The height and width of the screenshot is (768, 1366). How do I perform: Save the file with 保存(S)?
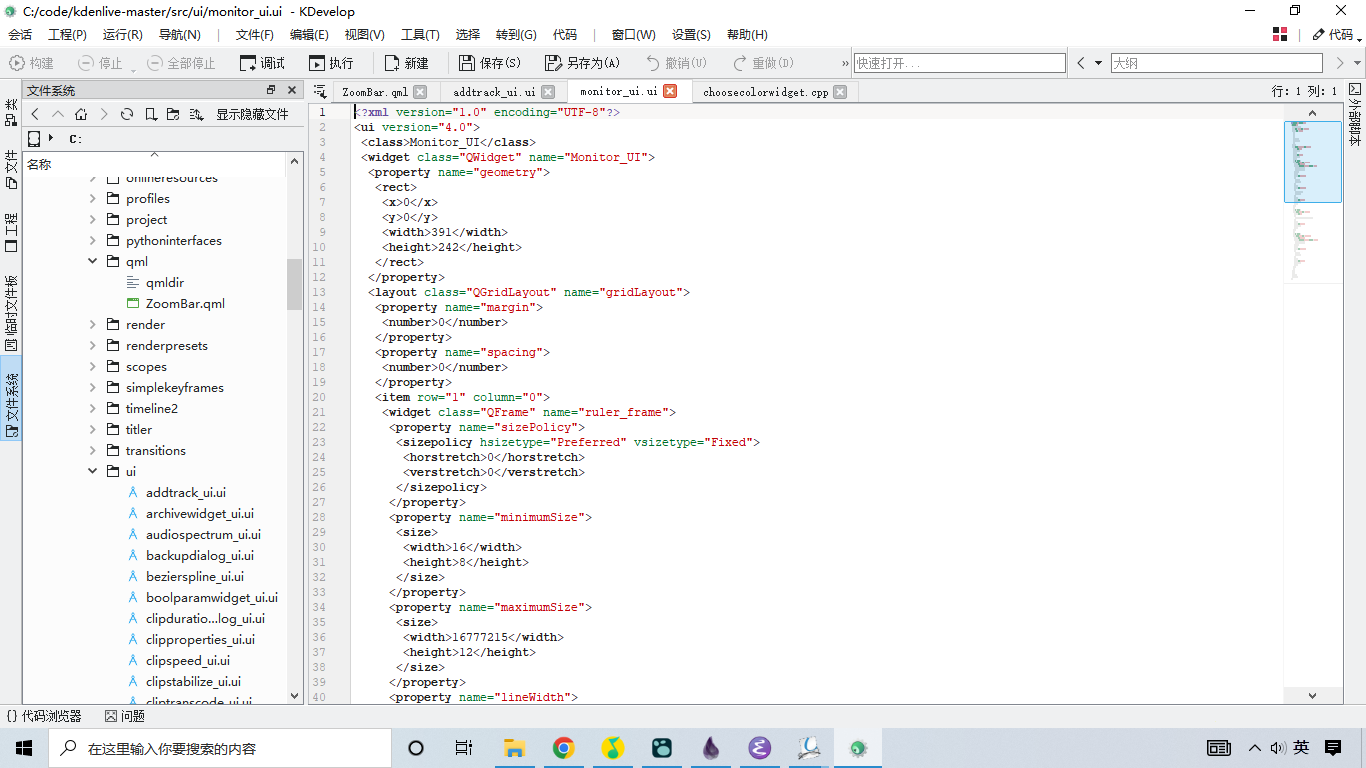490,63
